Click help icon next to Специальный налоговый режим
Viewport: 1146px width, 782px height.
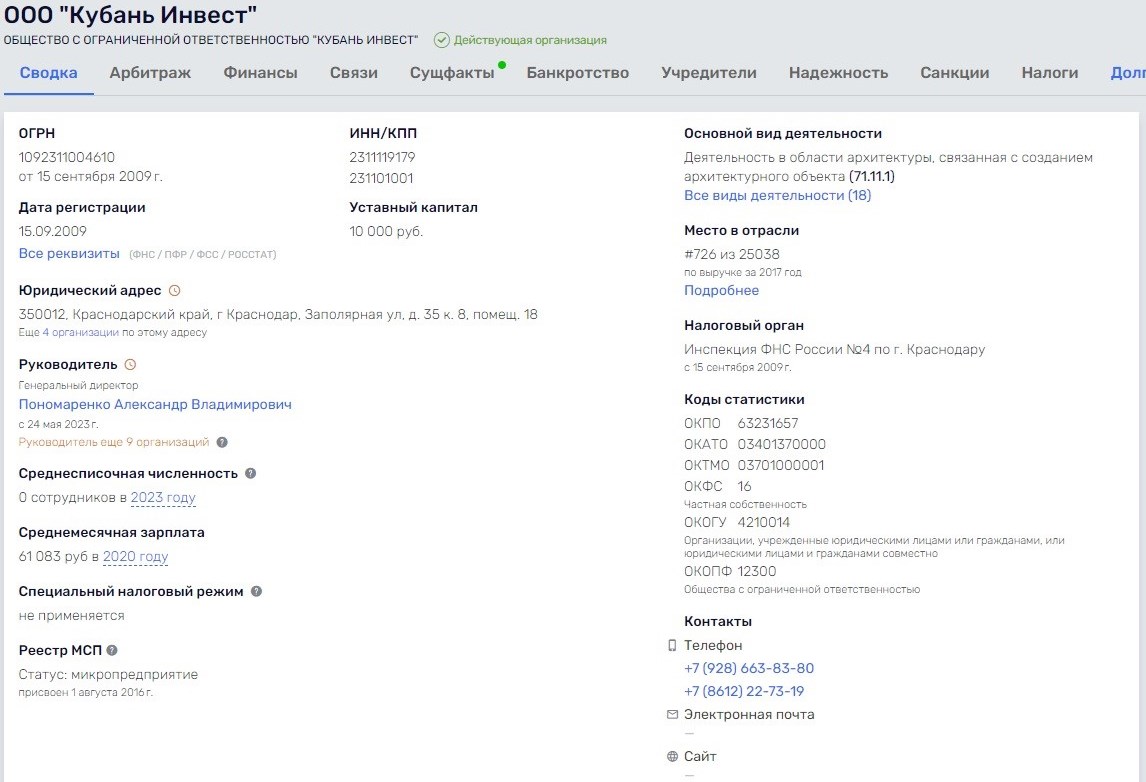pyautogui.click(x=256, y=591)
